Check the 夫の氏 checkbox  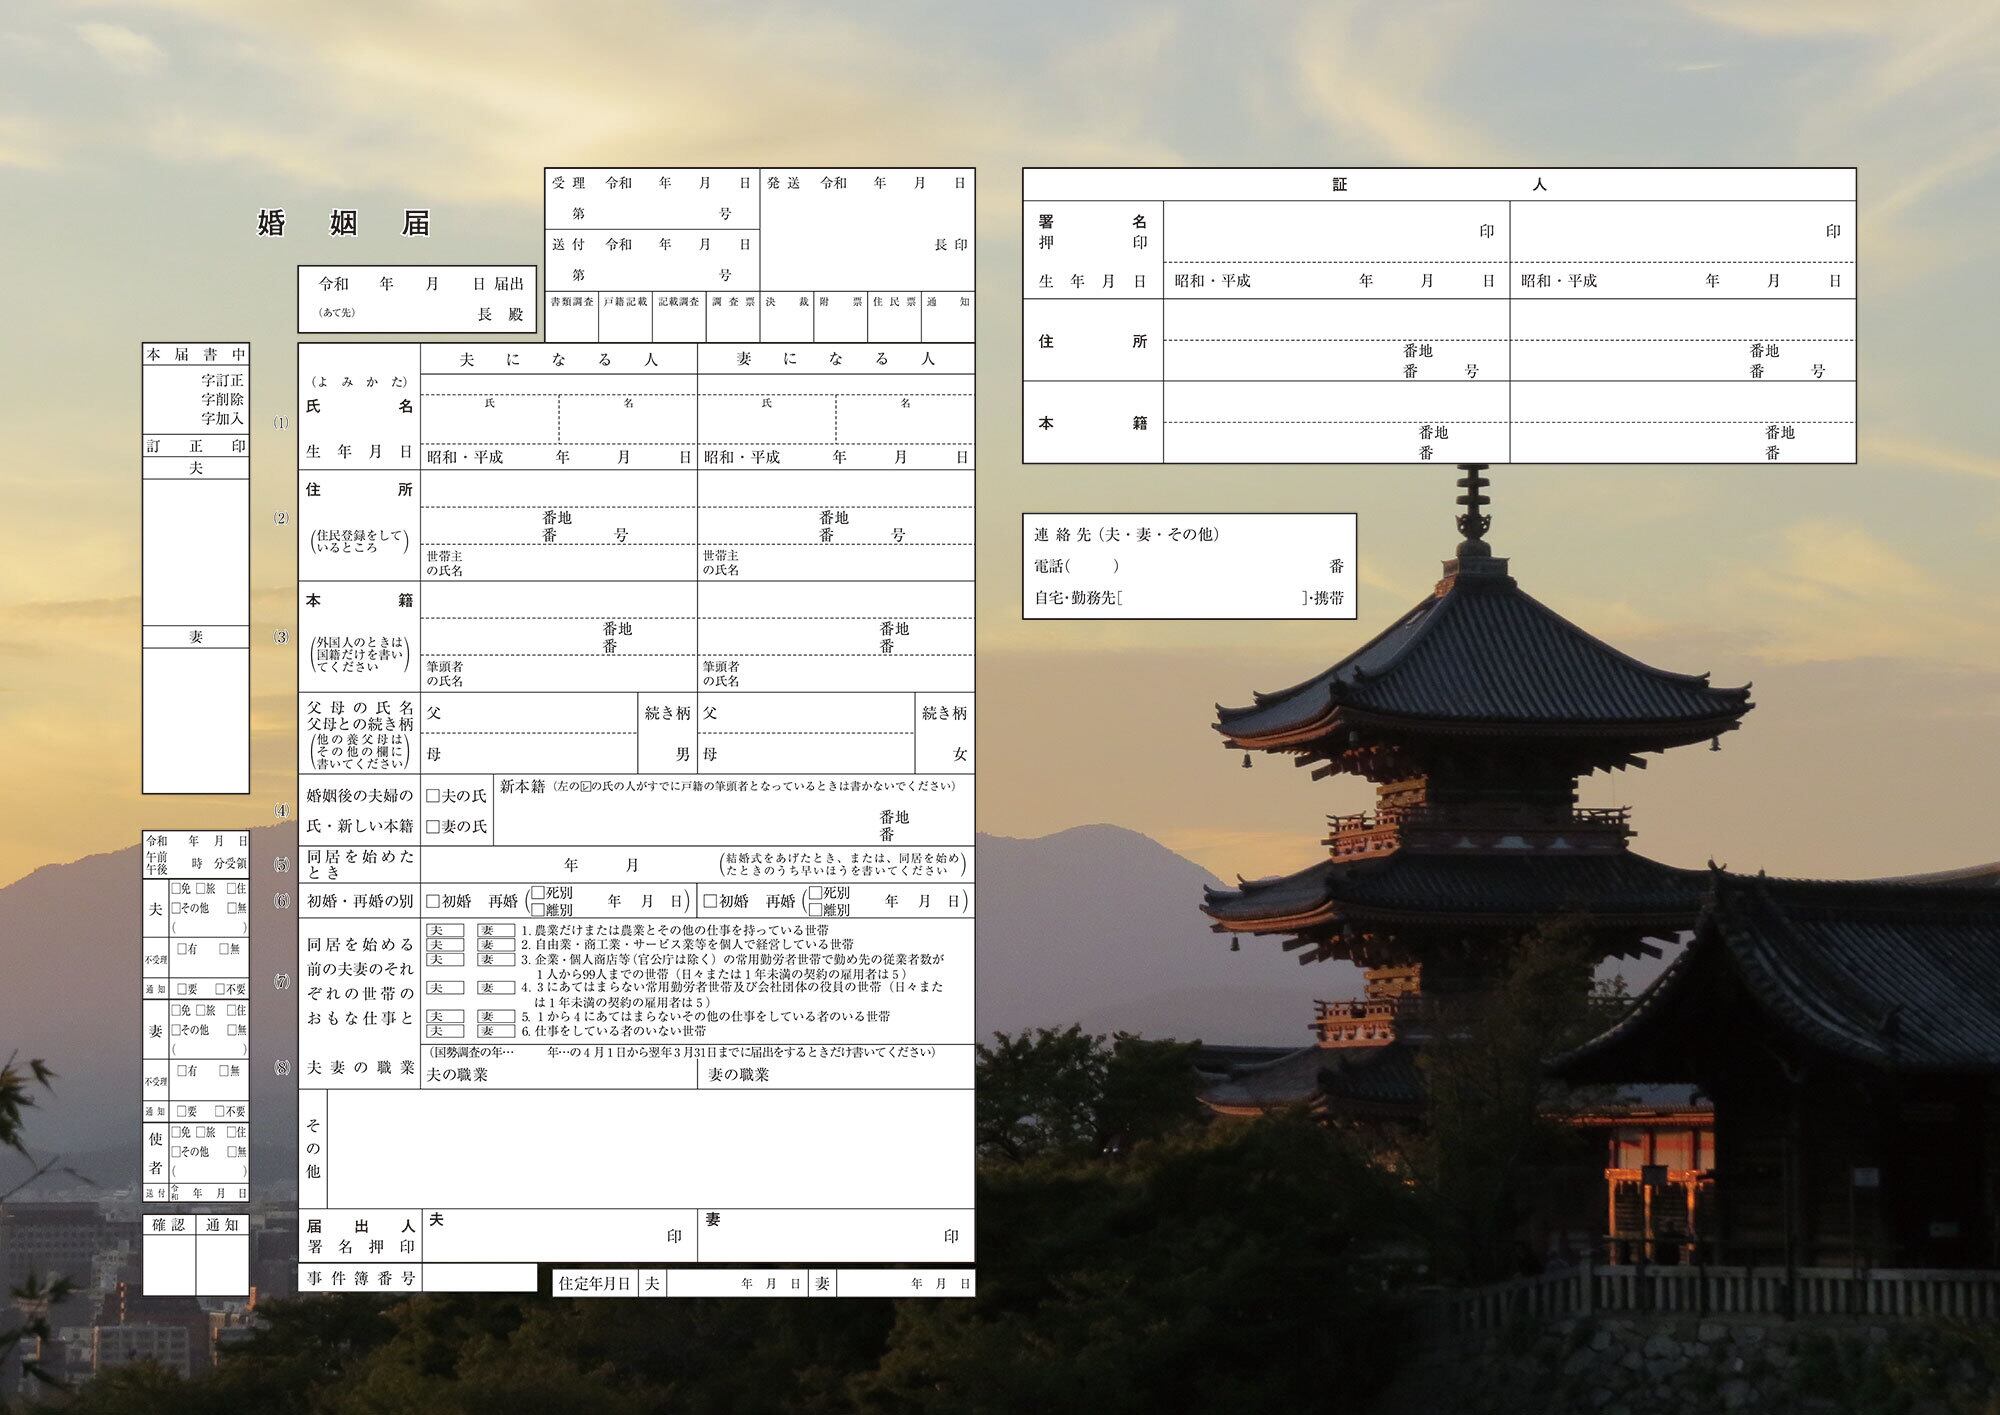coord(433,796)
